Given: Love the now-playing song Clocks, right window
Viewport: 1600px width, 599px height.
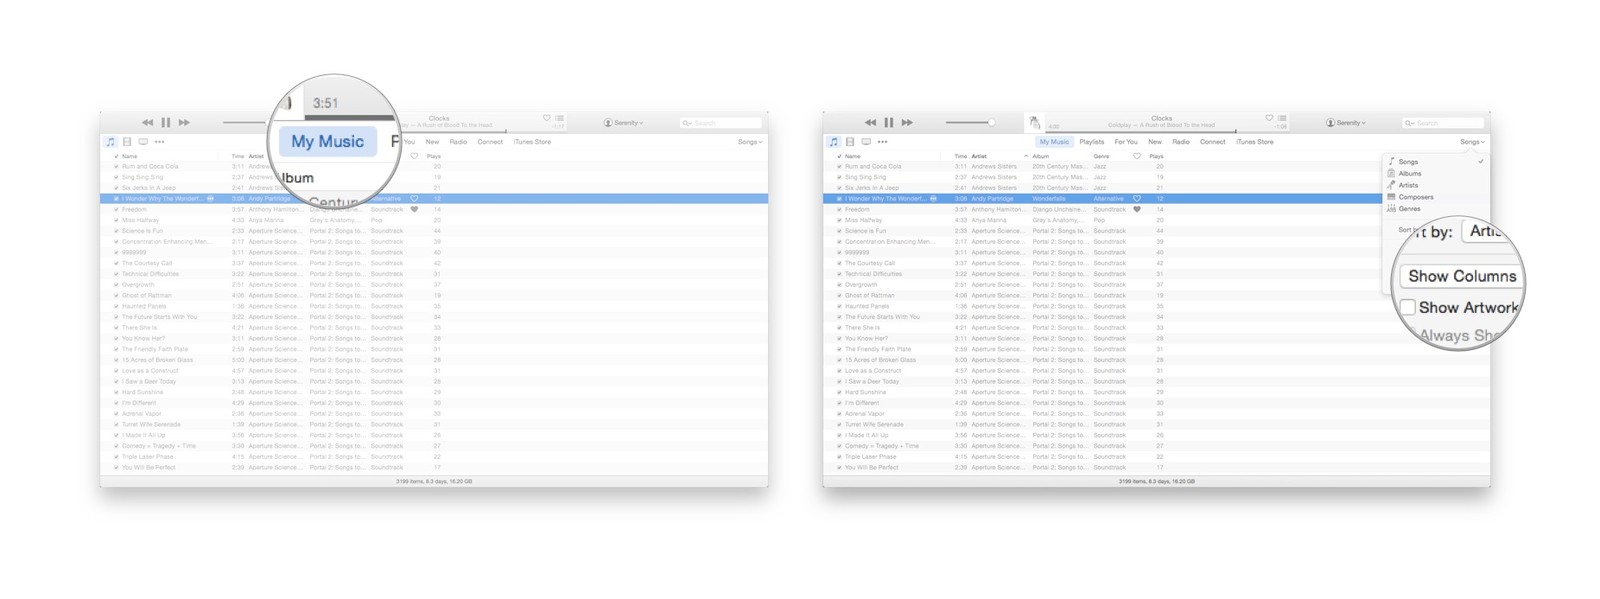Looking at the screenshot, I should point(1269,118).
